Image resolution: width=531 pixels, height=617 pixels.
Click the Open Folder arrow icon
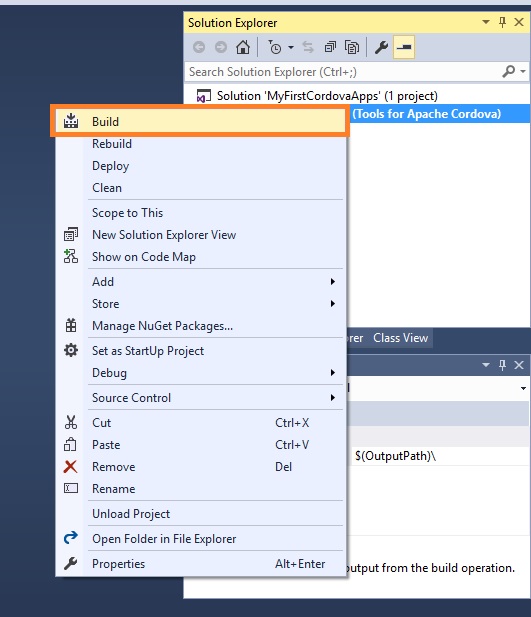(71, 538)
